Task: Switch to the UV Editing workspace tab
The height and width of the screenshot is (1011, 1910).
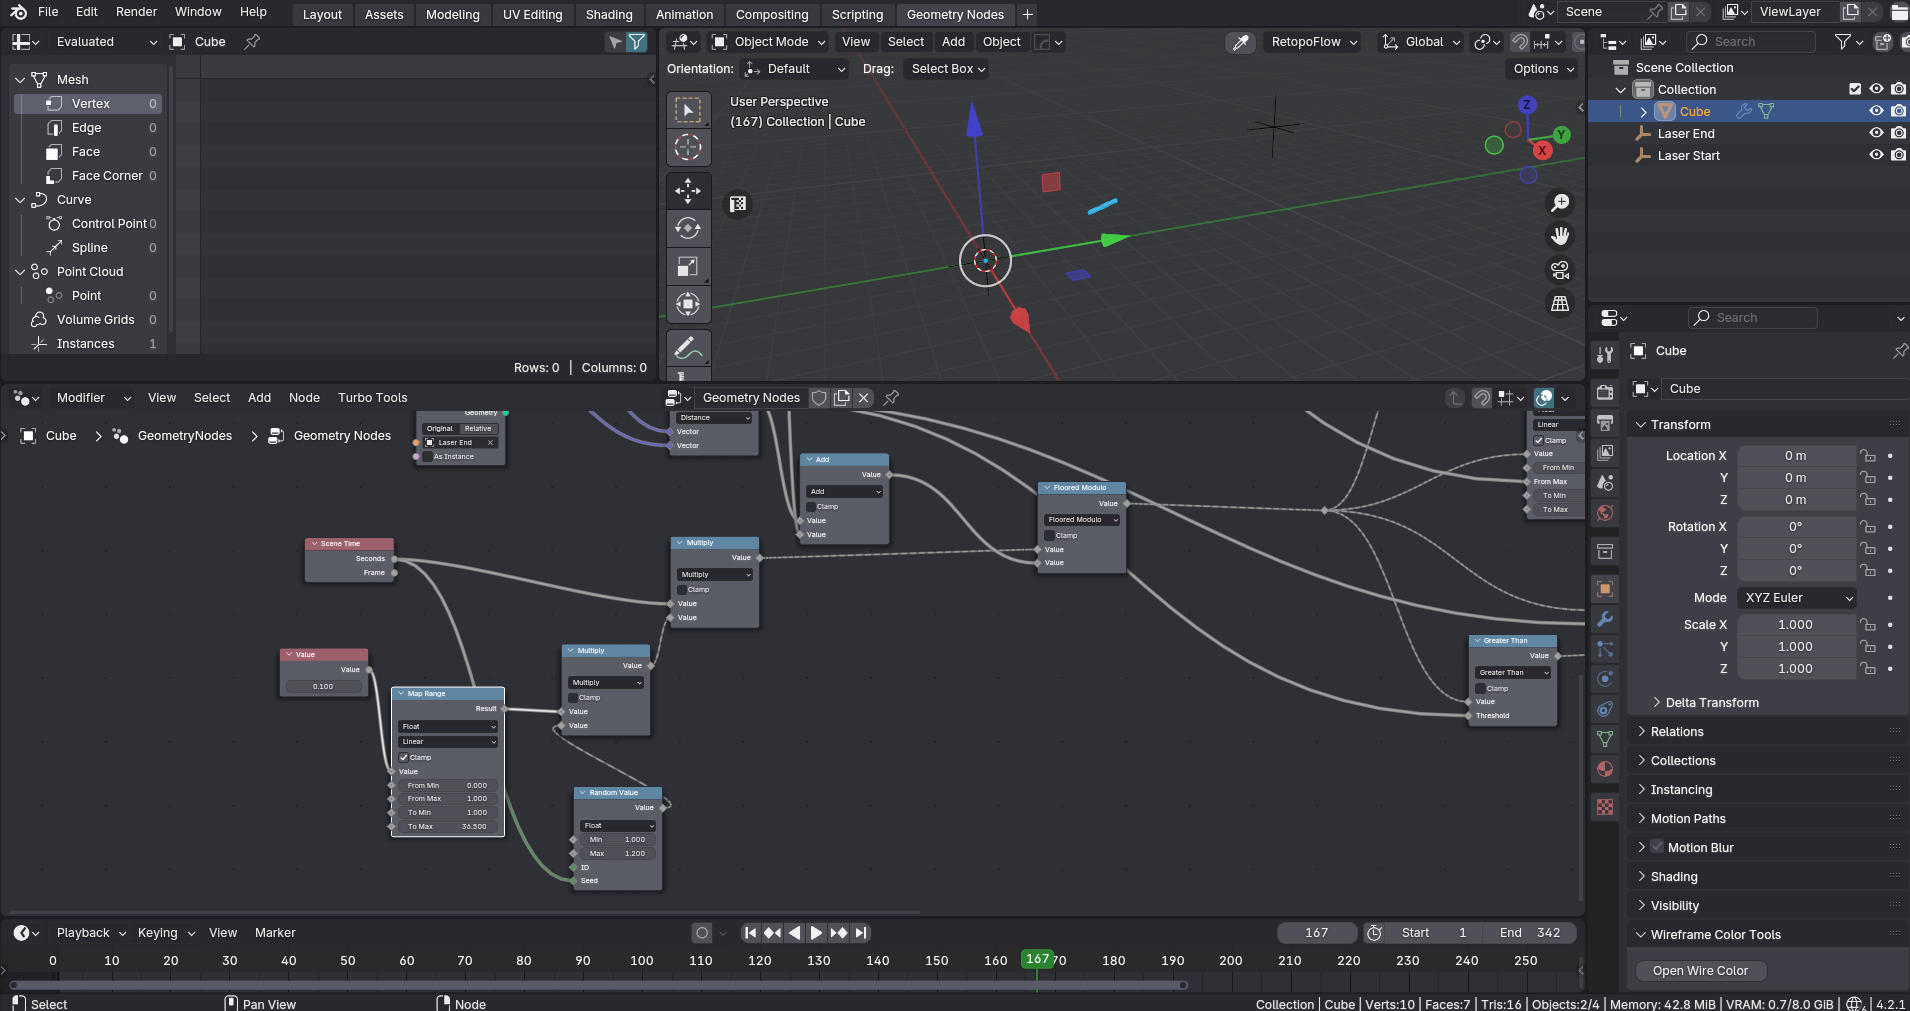Action: point(532,15)
